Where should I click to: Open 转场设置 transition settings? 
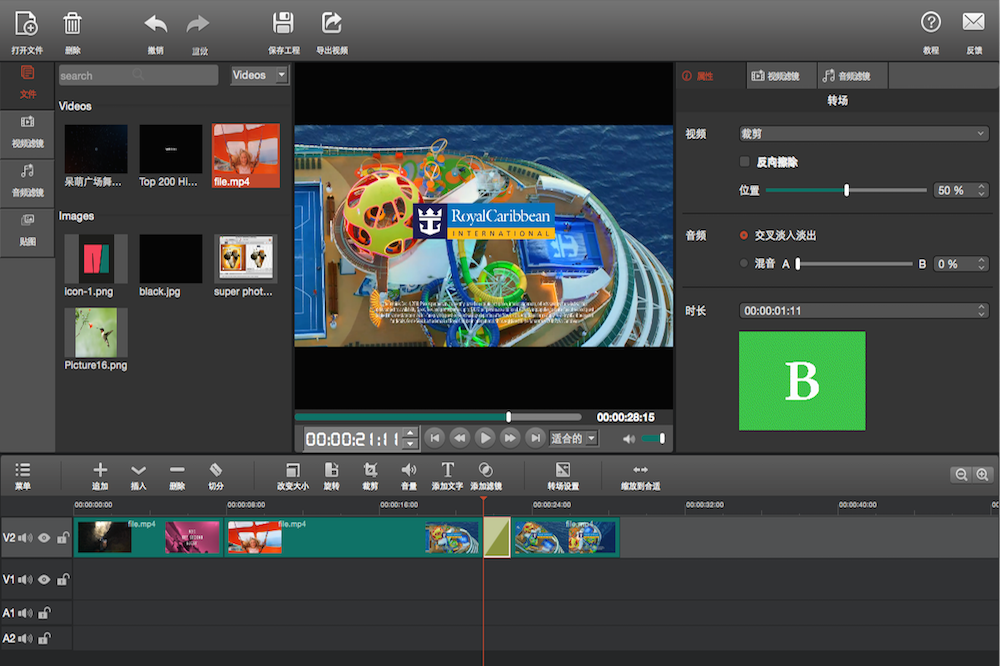(563, 470)
